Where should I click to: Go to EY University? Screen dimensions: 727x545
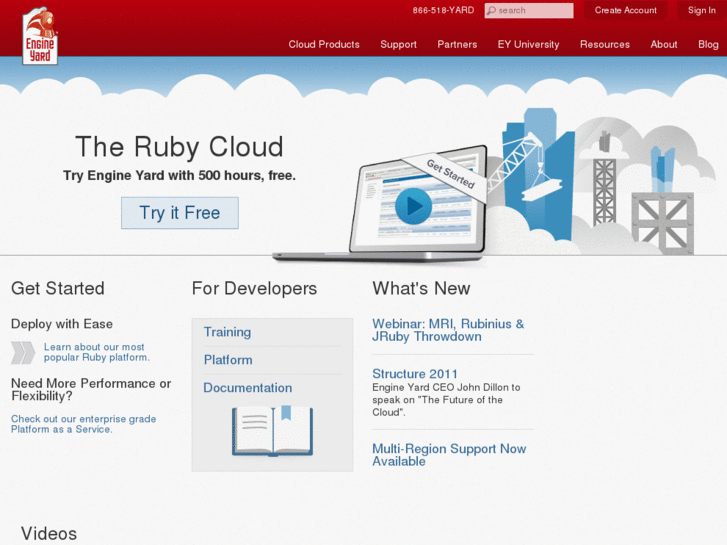pyautogui.click(x=529, y=45)
